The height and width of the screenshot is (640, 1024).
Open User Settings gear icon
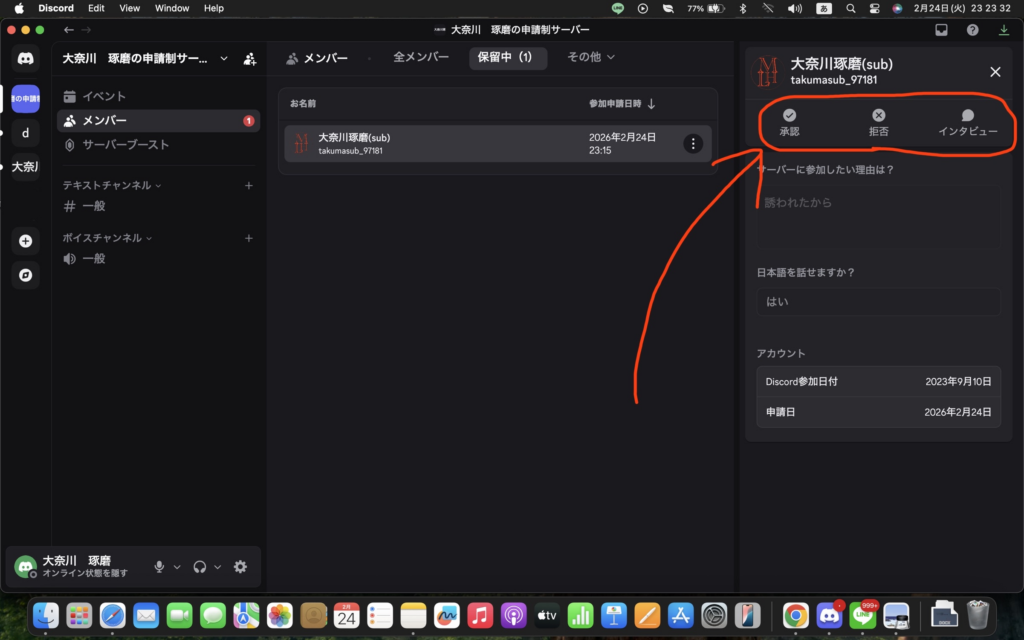pos(240,567)
